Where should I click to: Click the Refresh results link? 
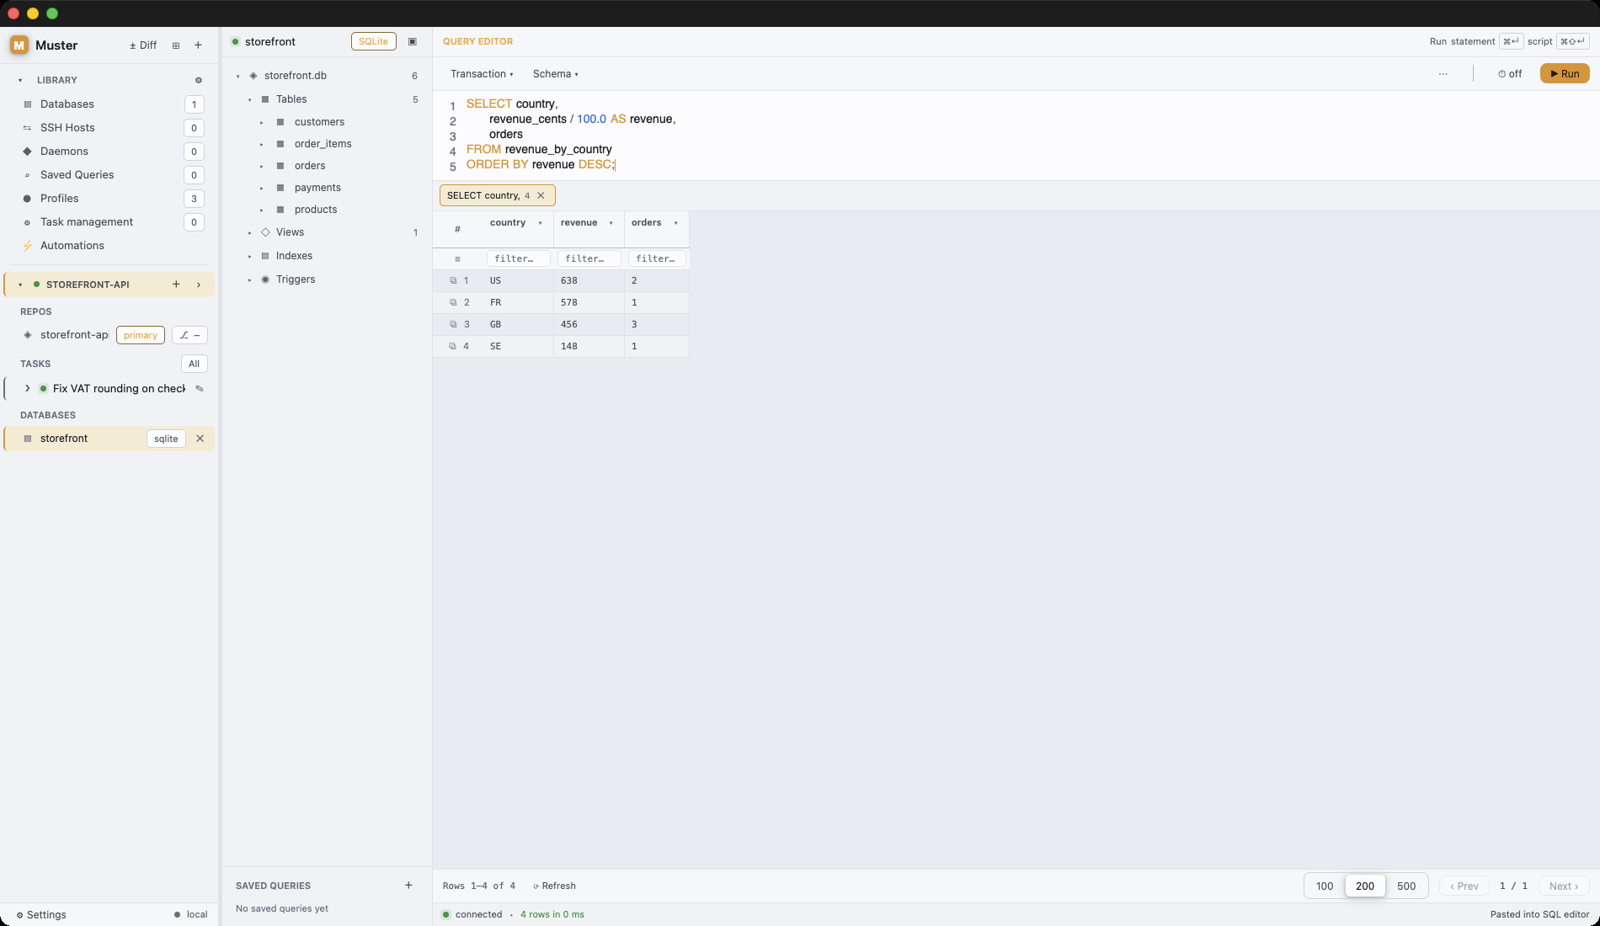555,886
